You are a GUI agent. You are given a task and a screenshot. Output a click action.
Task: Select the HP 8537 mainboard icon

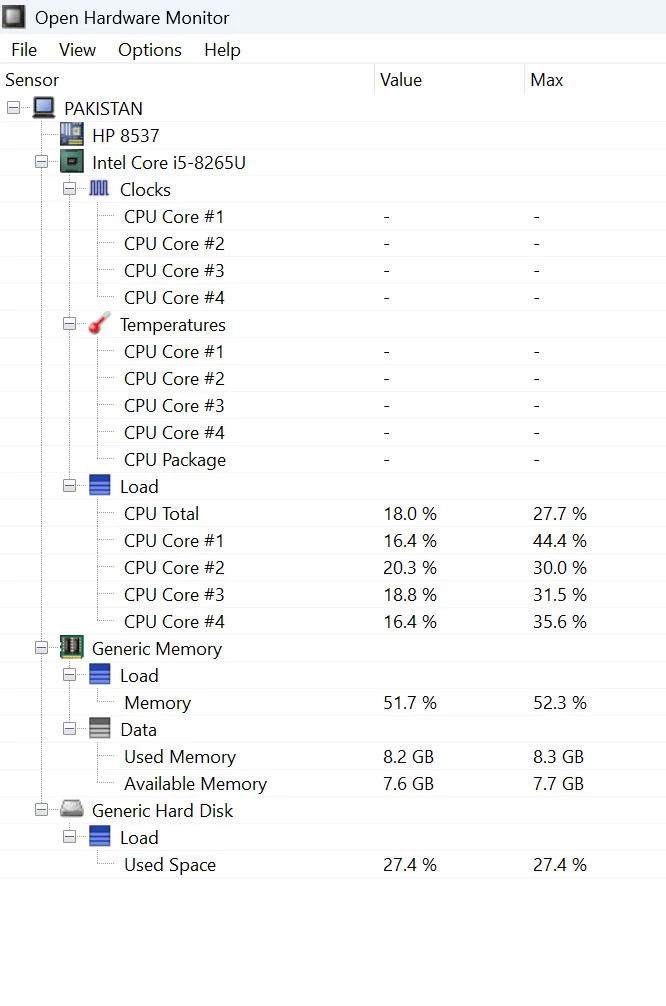click(x=71, y=134)
